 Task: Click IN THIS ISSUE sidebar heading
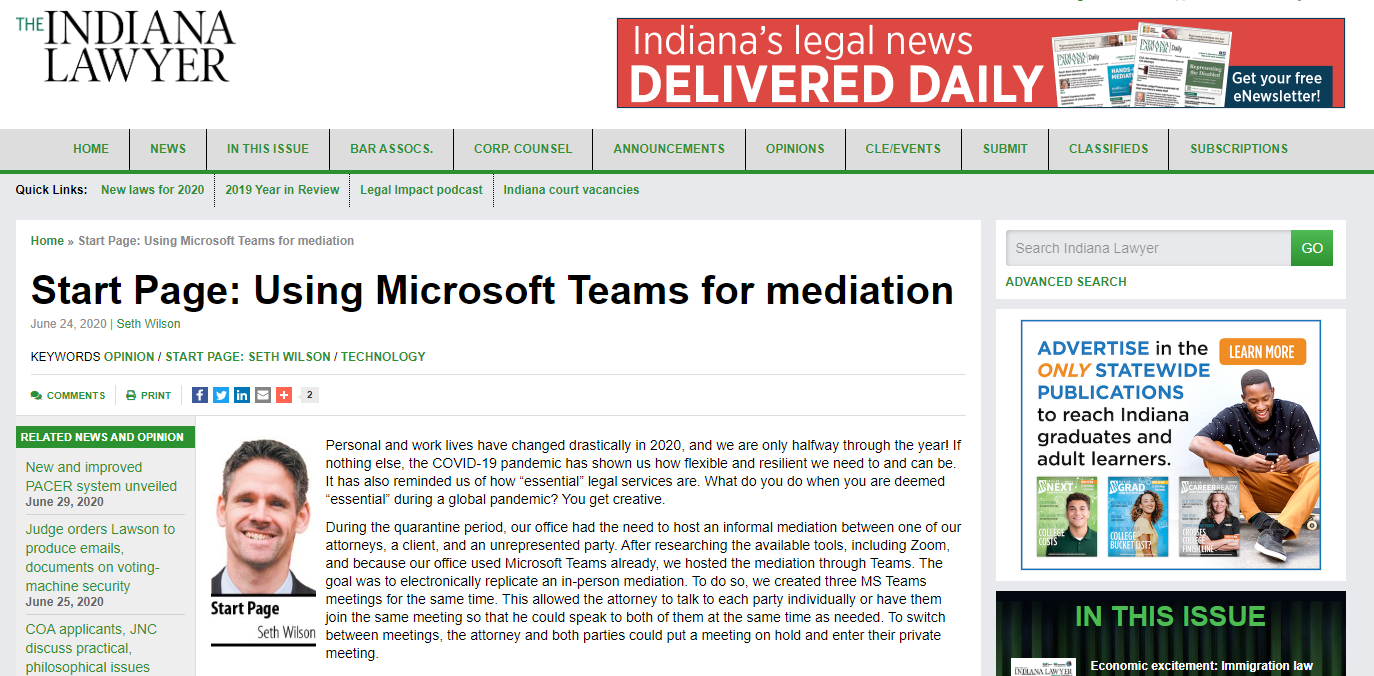coord(1171,616)
